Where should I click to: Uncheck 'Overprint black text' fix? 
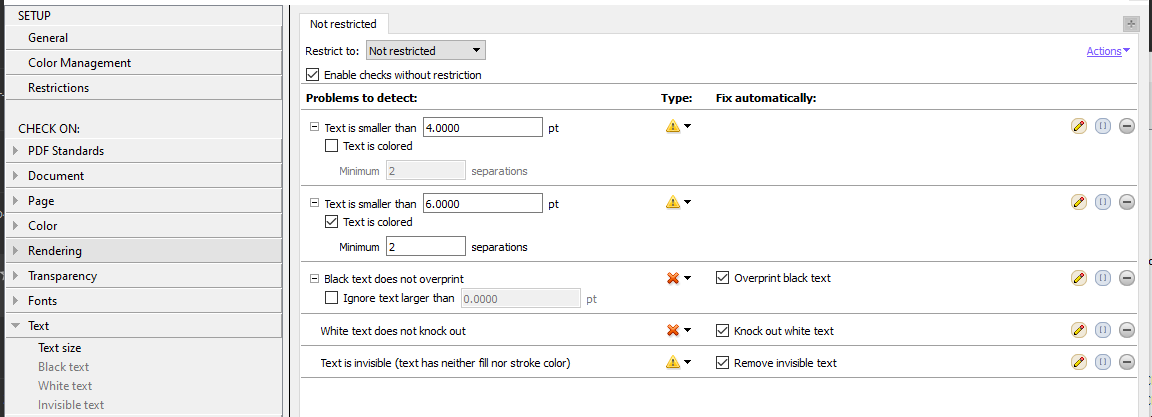point(723,278)
